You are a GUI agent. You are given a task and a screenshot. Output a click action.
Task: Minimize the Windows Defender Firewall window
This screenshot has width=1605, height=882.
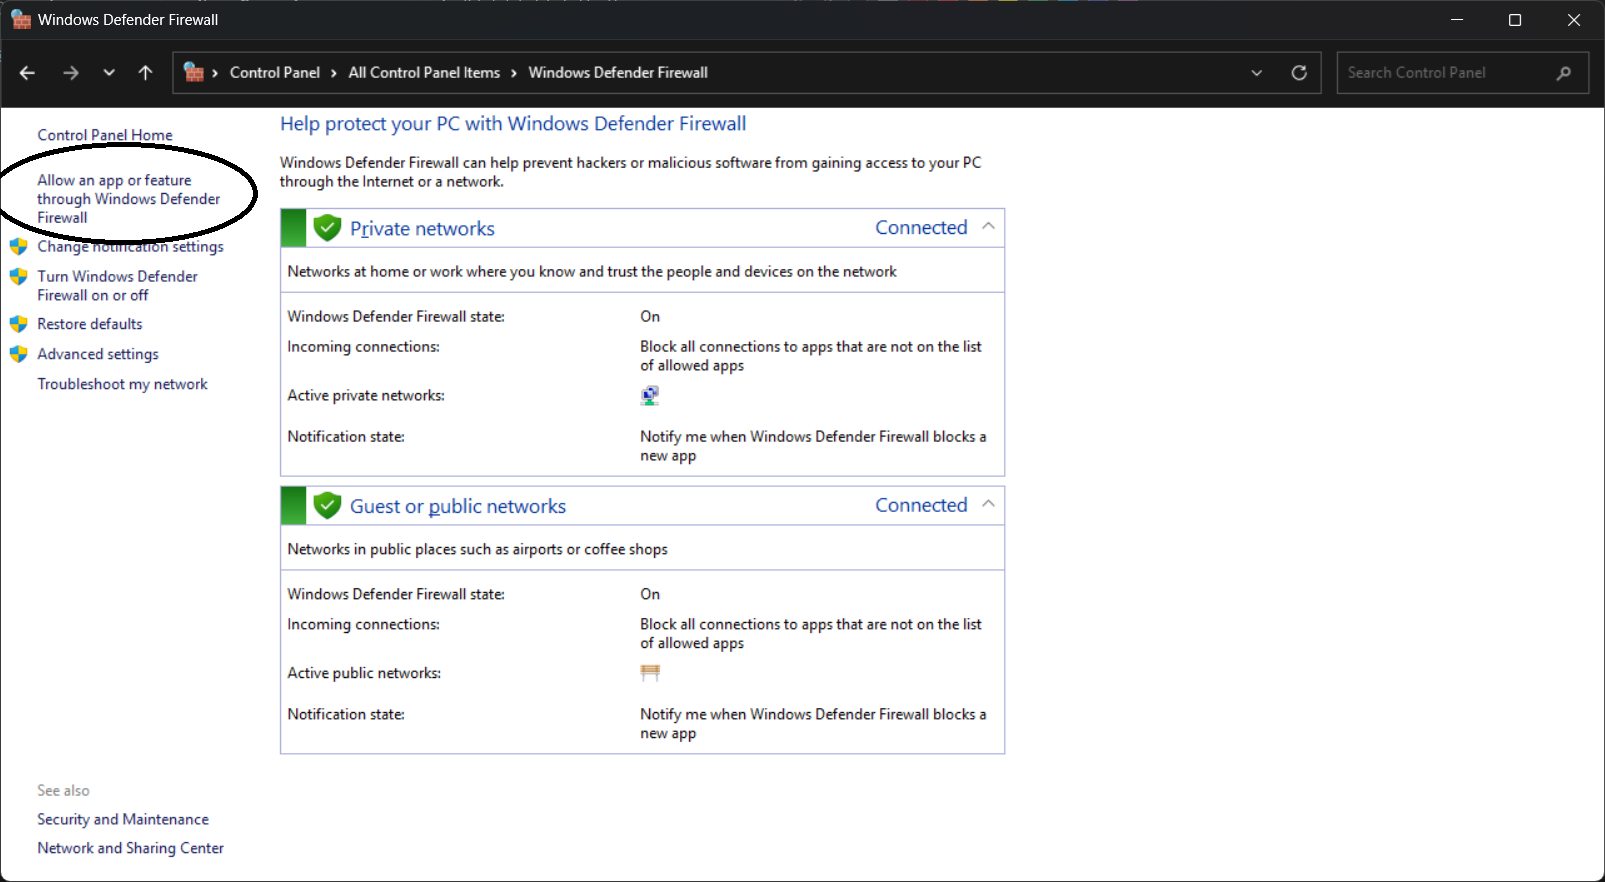(x=1457, y=20)
